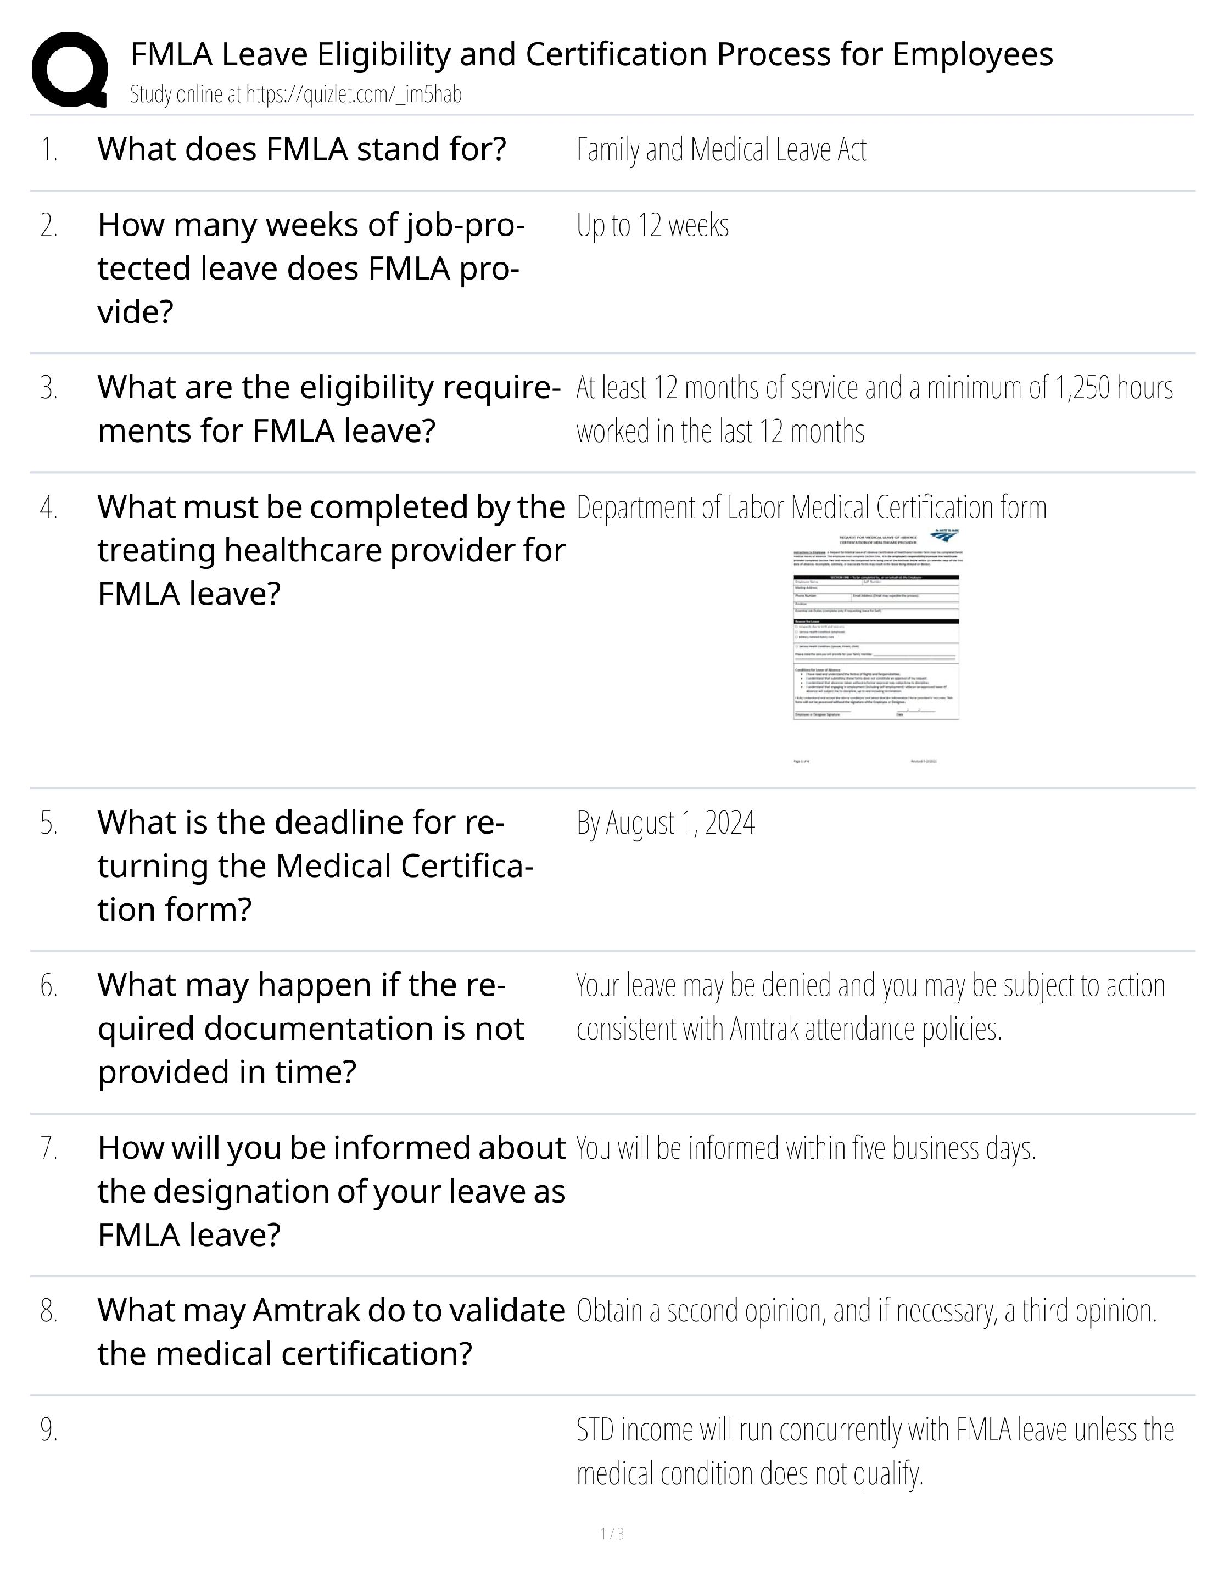Click the Quizlet Q logo icon
Viewport: 1224px width, 1584px height.
(69, 70)
